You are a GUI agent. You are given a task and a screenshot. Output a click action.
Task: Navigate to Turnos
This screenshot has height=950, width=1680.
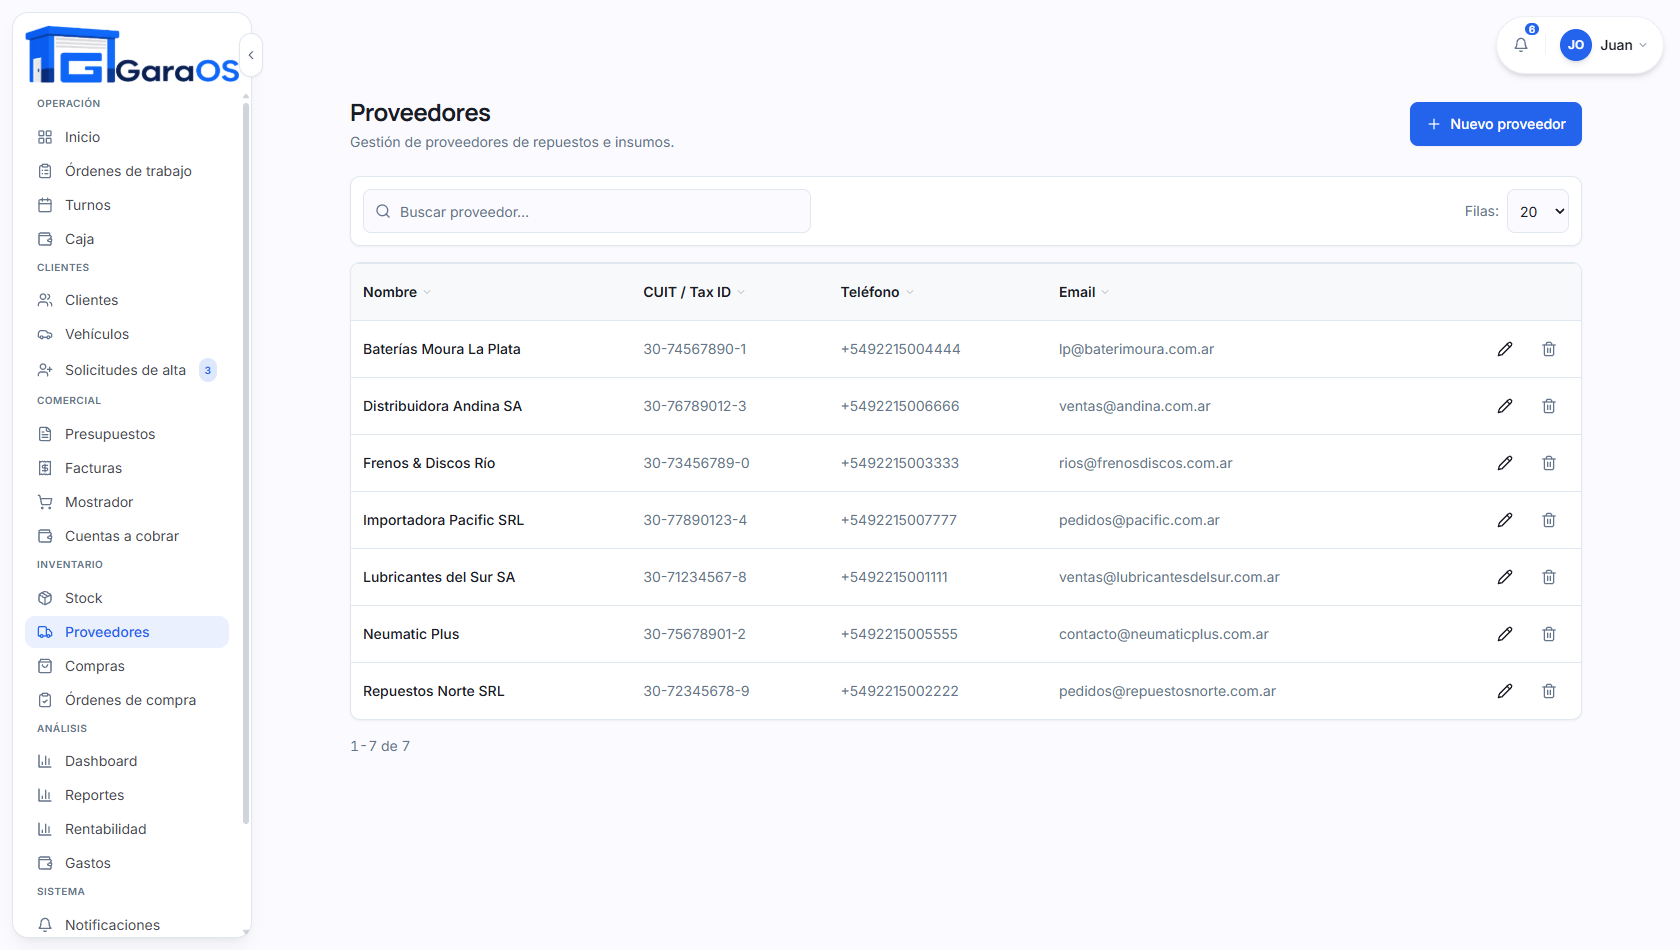click(127, 205)
